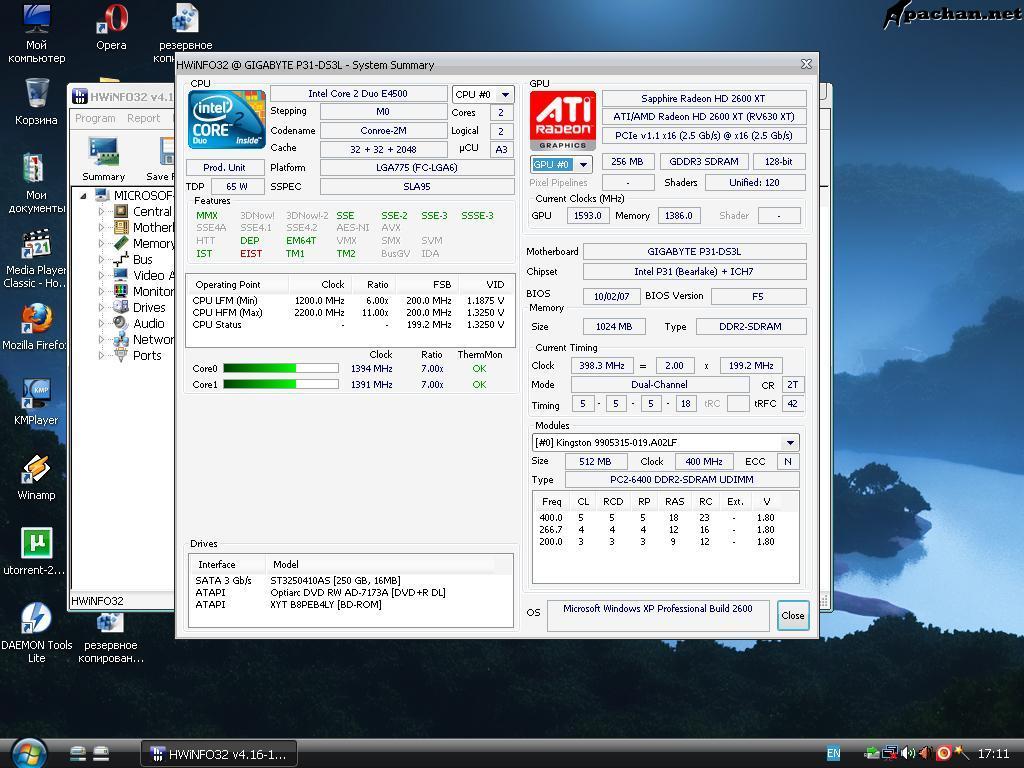The height and width of the screenshot is (768, 1024).
Task: Click the taskbar clock showing 17:11
Action: click(994, 754)
